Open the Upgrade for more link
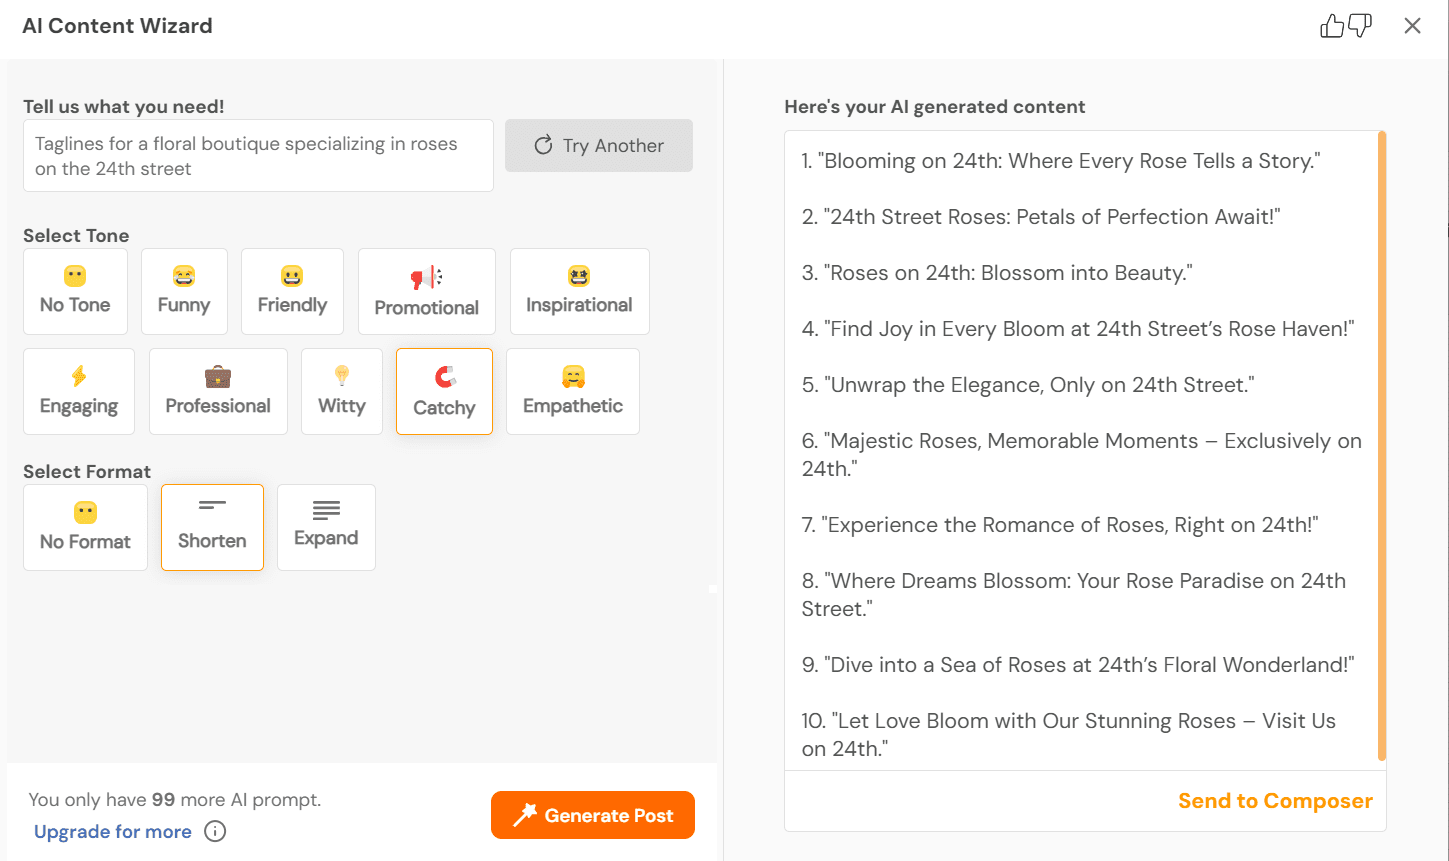The height and width of the screenshot is (861, 1449). click(x=113, y=831)
